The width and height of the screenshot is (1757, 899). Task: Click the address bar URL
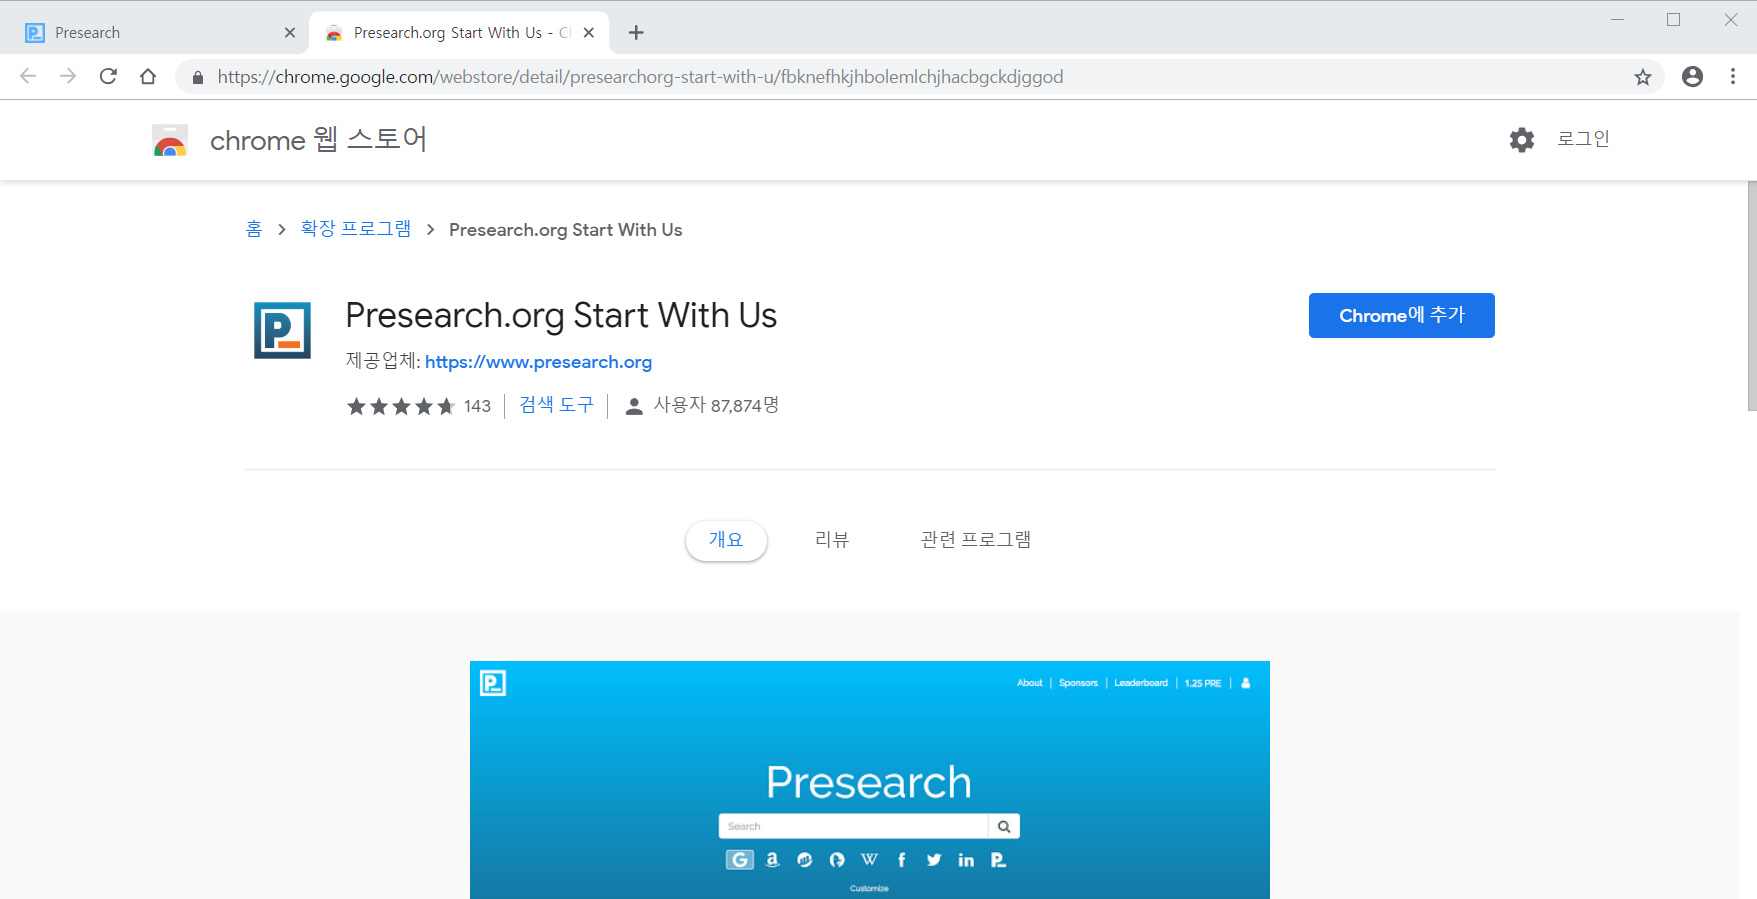tap(640, 77)
